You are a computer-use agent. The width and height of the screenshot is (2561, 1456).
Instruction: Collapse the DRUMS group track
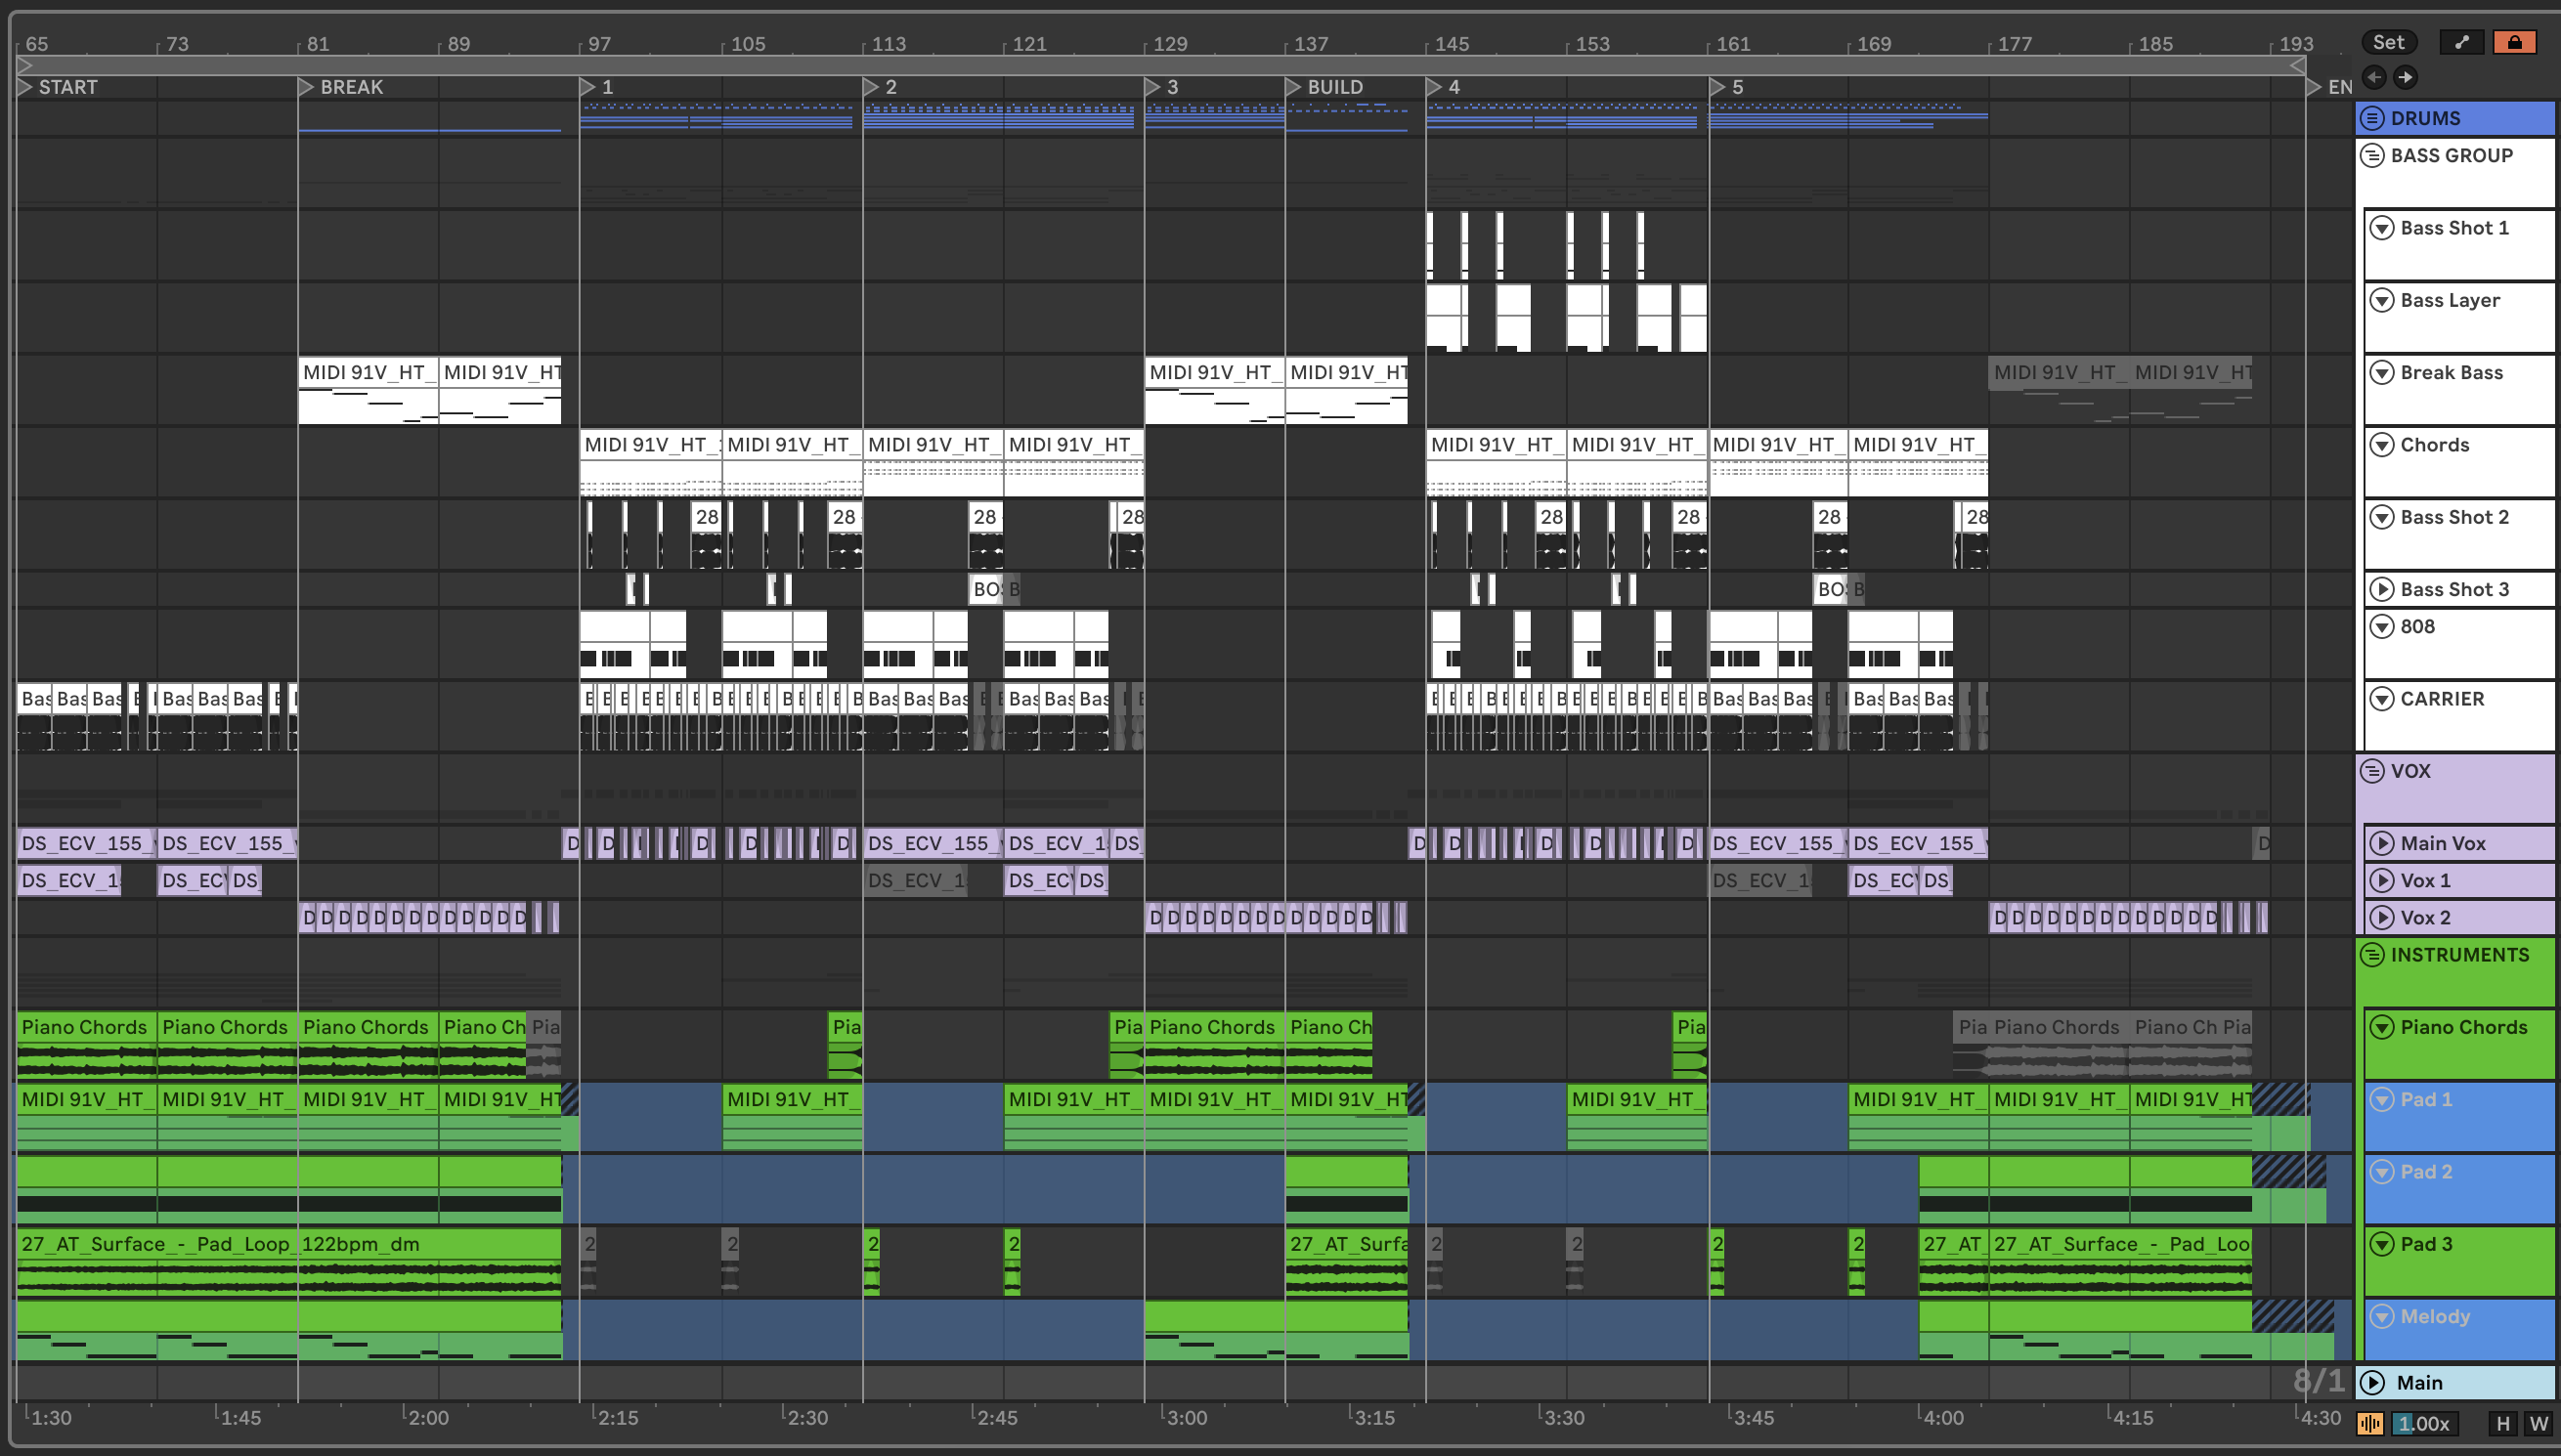2372,118
